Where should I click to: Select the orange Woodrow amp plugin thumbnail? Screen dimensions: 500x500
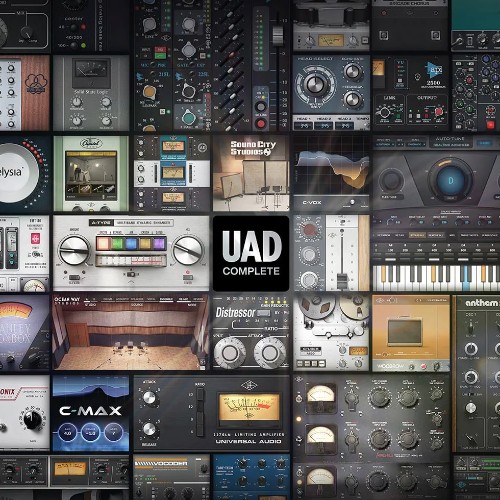(411, 332)
